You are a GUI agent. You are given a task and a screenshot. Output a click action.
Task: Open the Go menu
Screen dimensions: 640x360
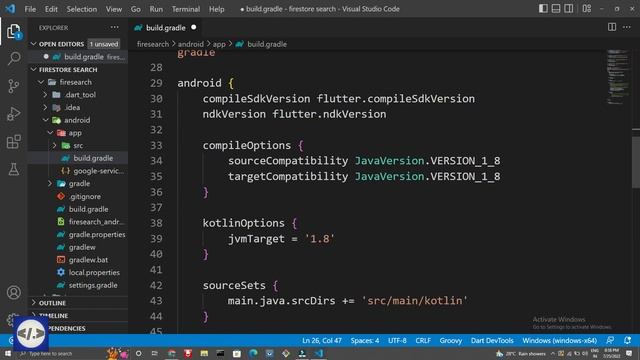136,9
